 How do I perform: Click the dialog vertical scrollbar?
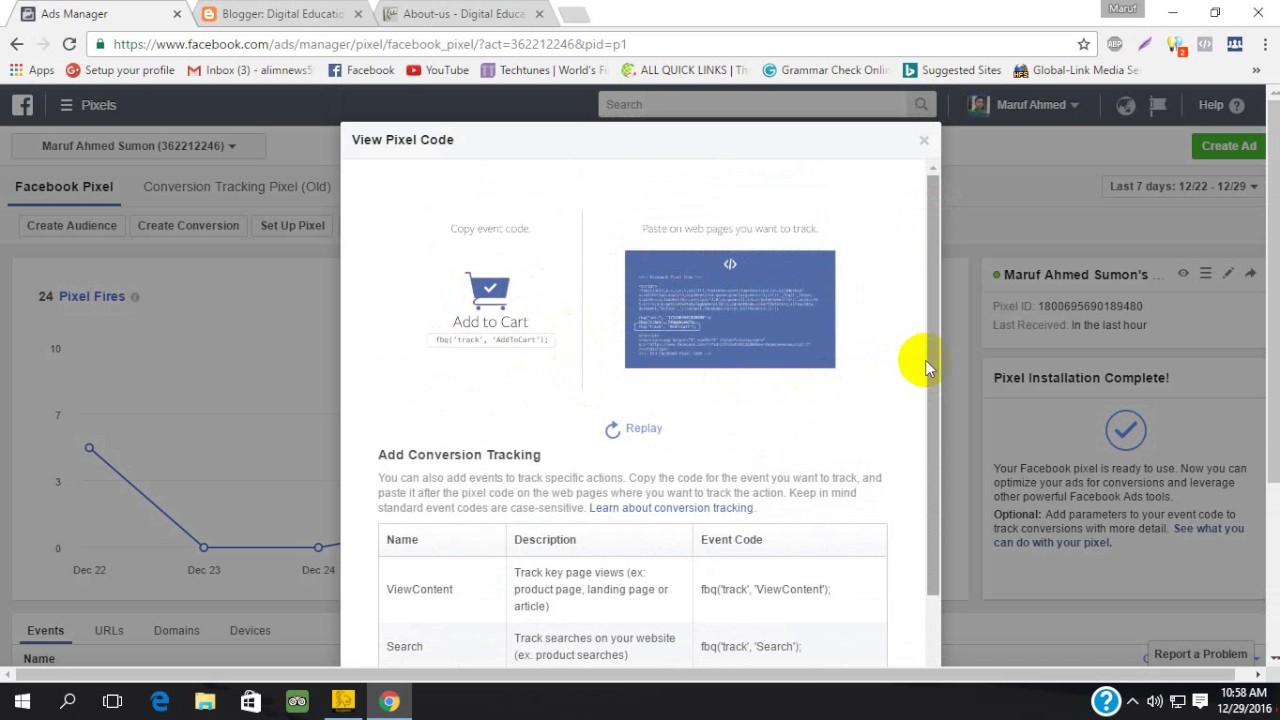pyautogui.click(x=933, y=385)
